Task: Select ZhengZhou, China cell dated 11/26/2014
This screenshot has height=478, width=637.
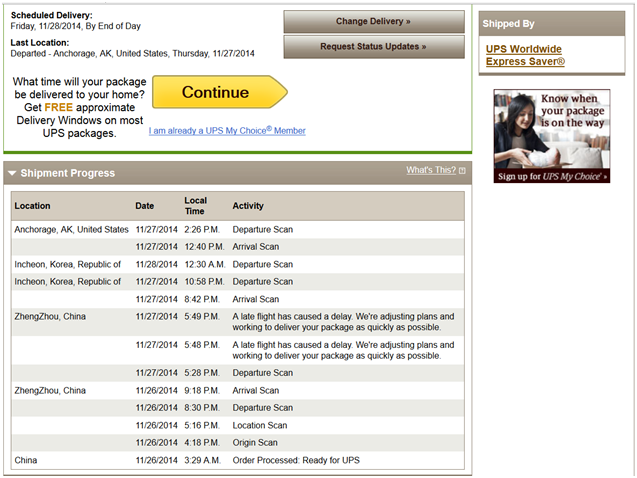Action: (x=50, y=391)
